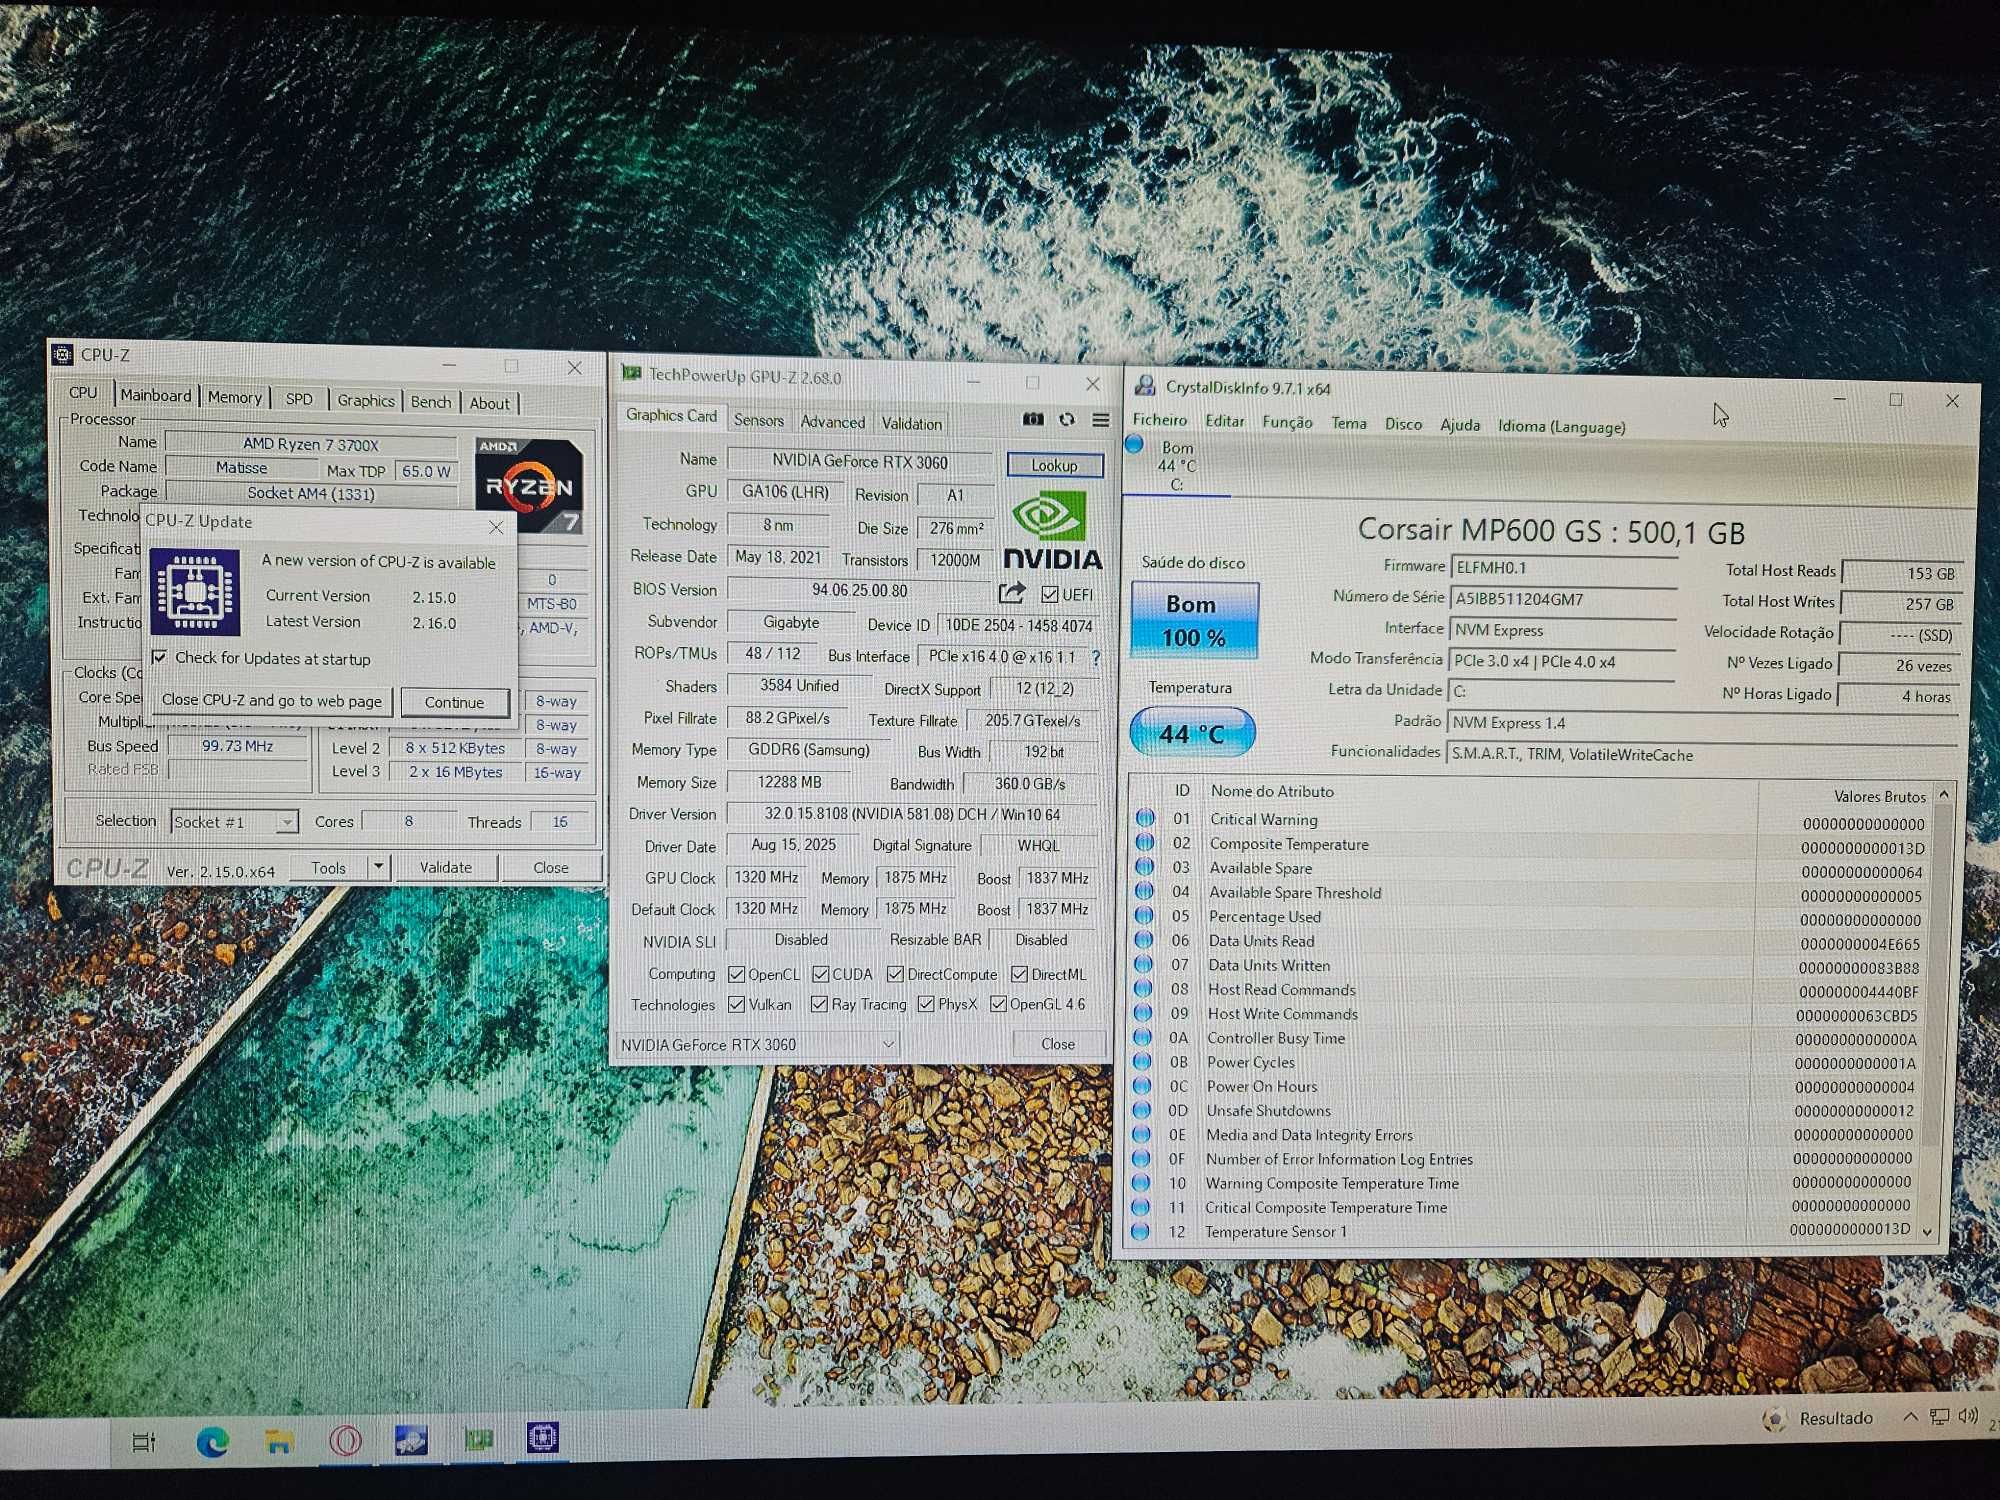This screenshot has width=2000, height=1500.
Task: Switch to GPU-Z taskbar icon
Action: click(478, 1439)
